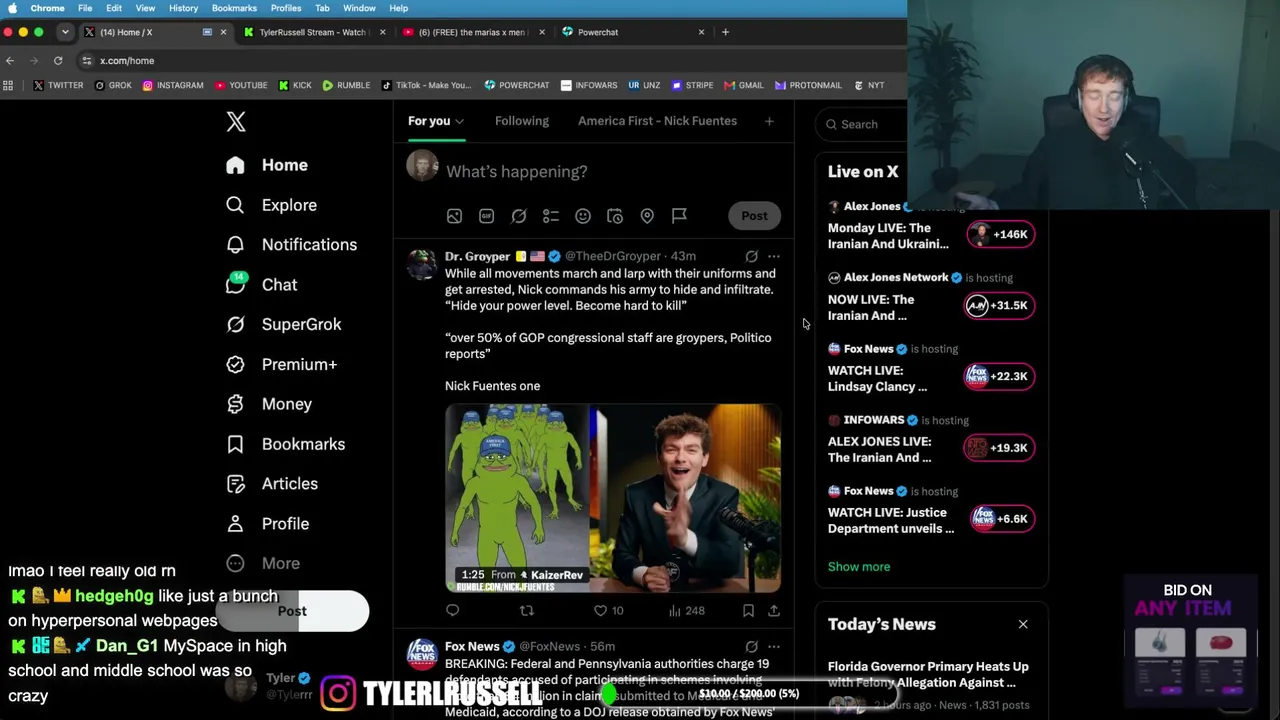This screenshot has width=1280, height=720.
Task: Add media to the new post
Action: (454, 216)
